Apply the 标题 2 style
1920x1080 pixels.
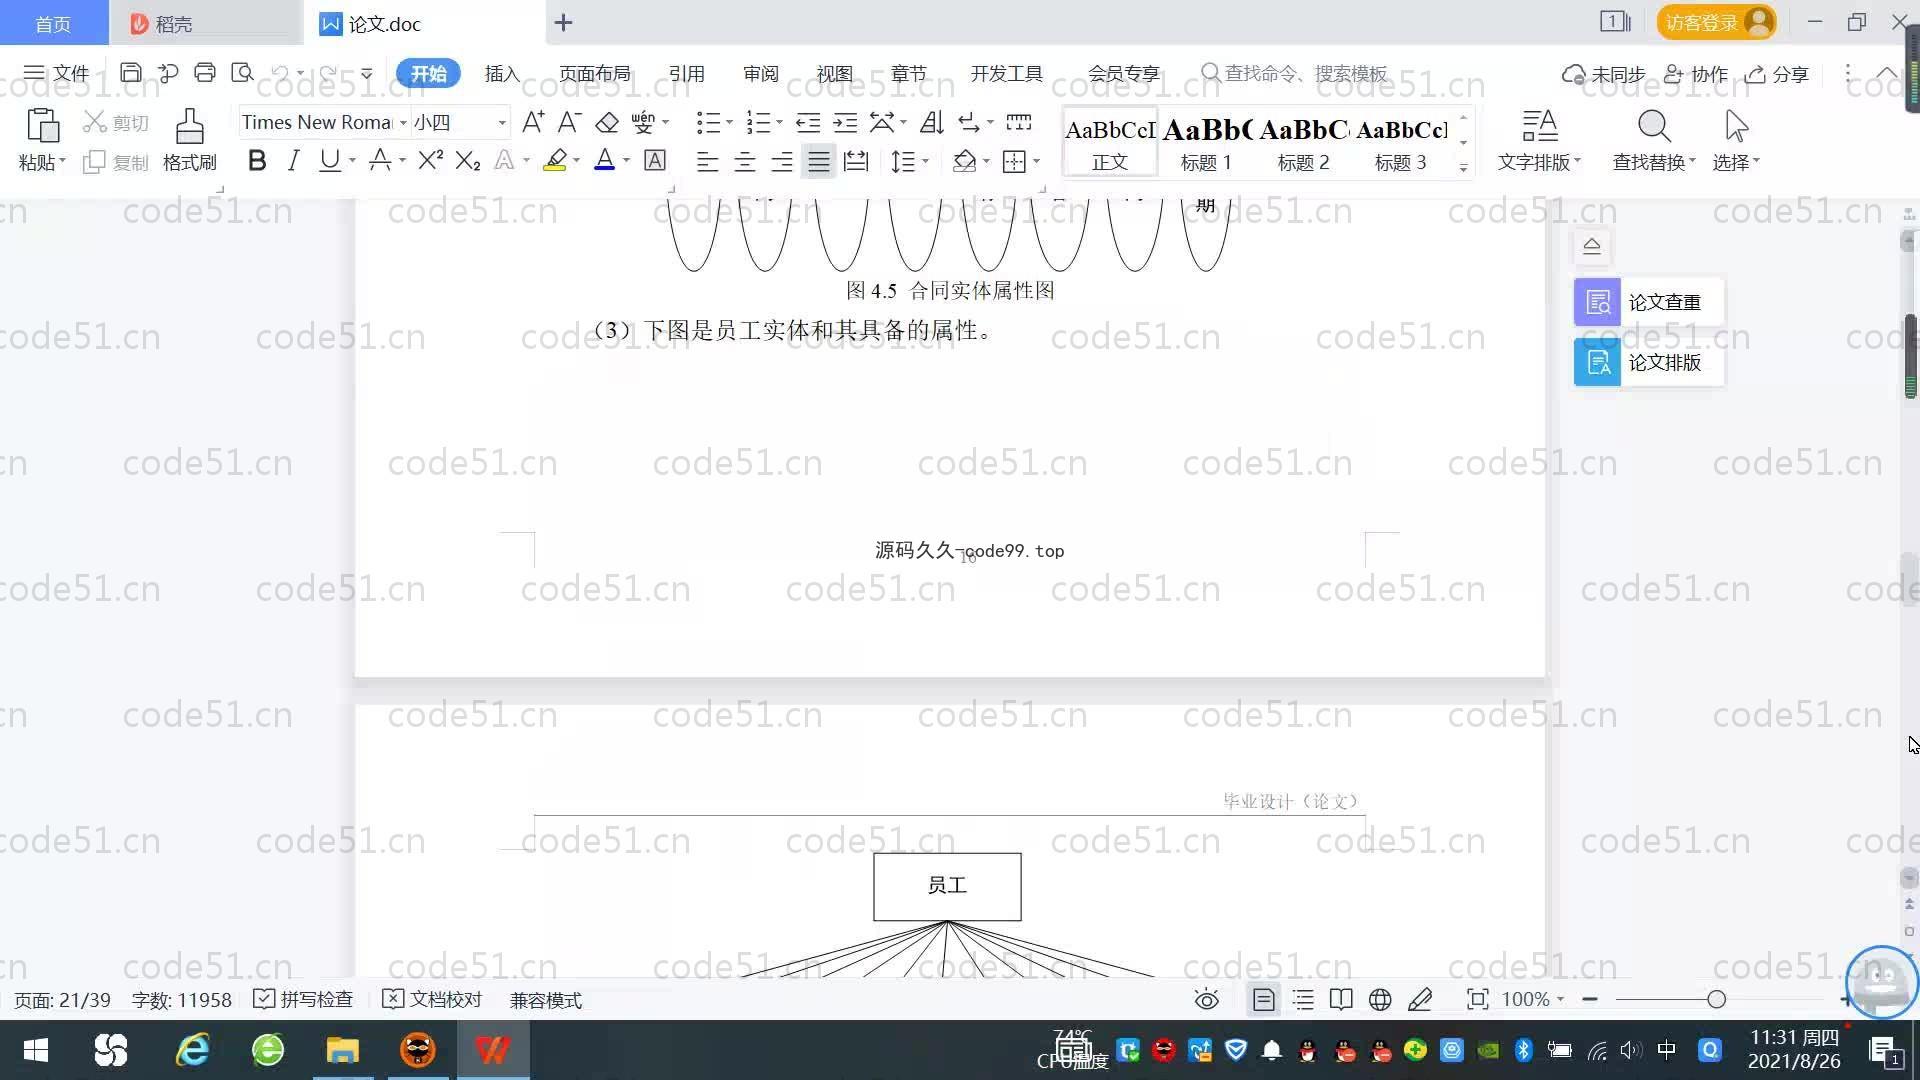(x=1304, y=141)
